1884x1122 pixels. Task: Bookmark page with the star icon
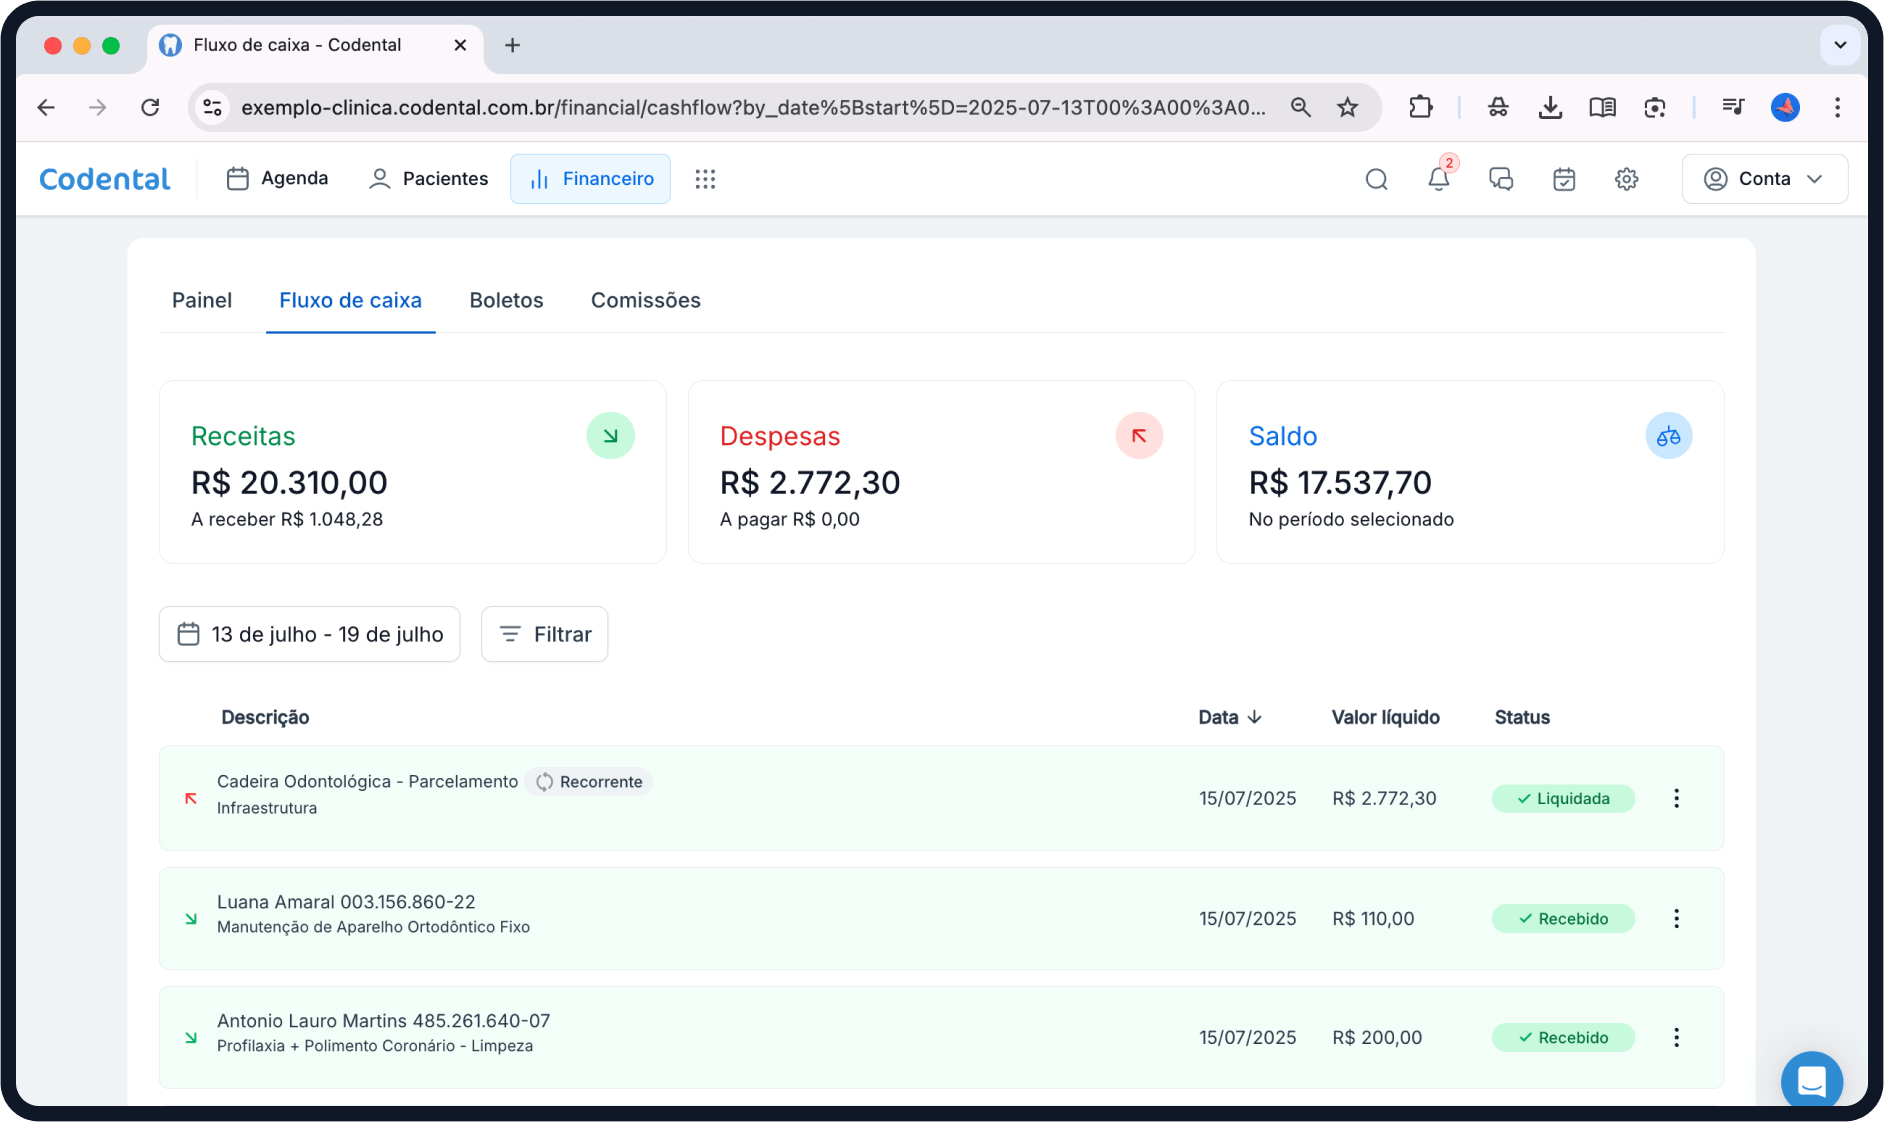1348,107
